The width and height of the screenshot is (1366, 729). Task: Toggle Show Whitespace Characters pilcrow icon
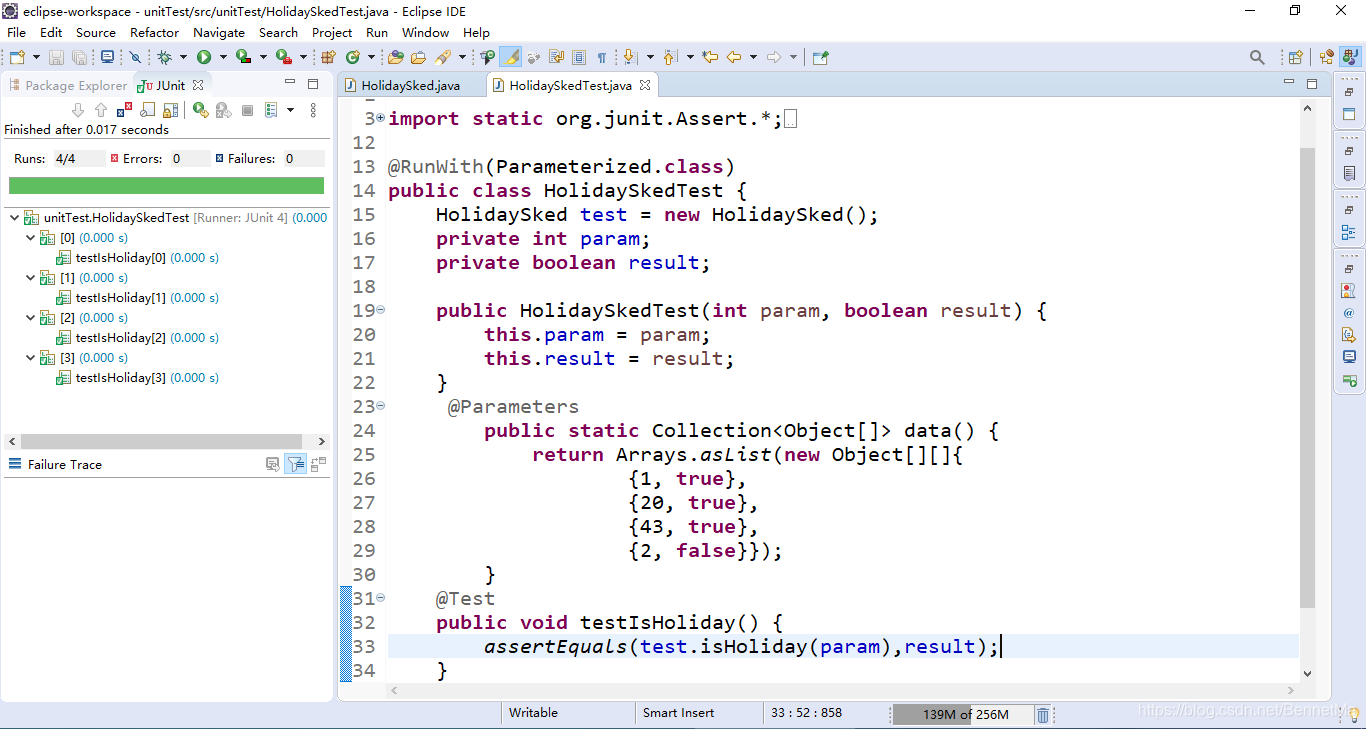[602, 58]
